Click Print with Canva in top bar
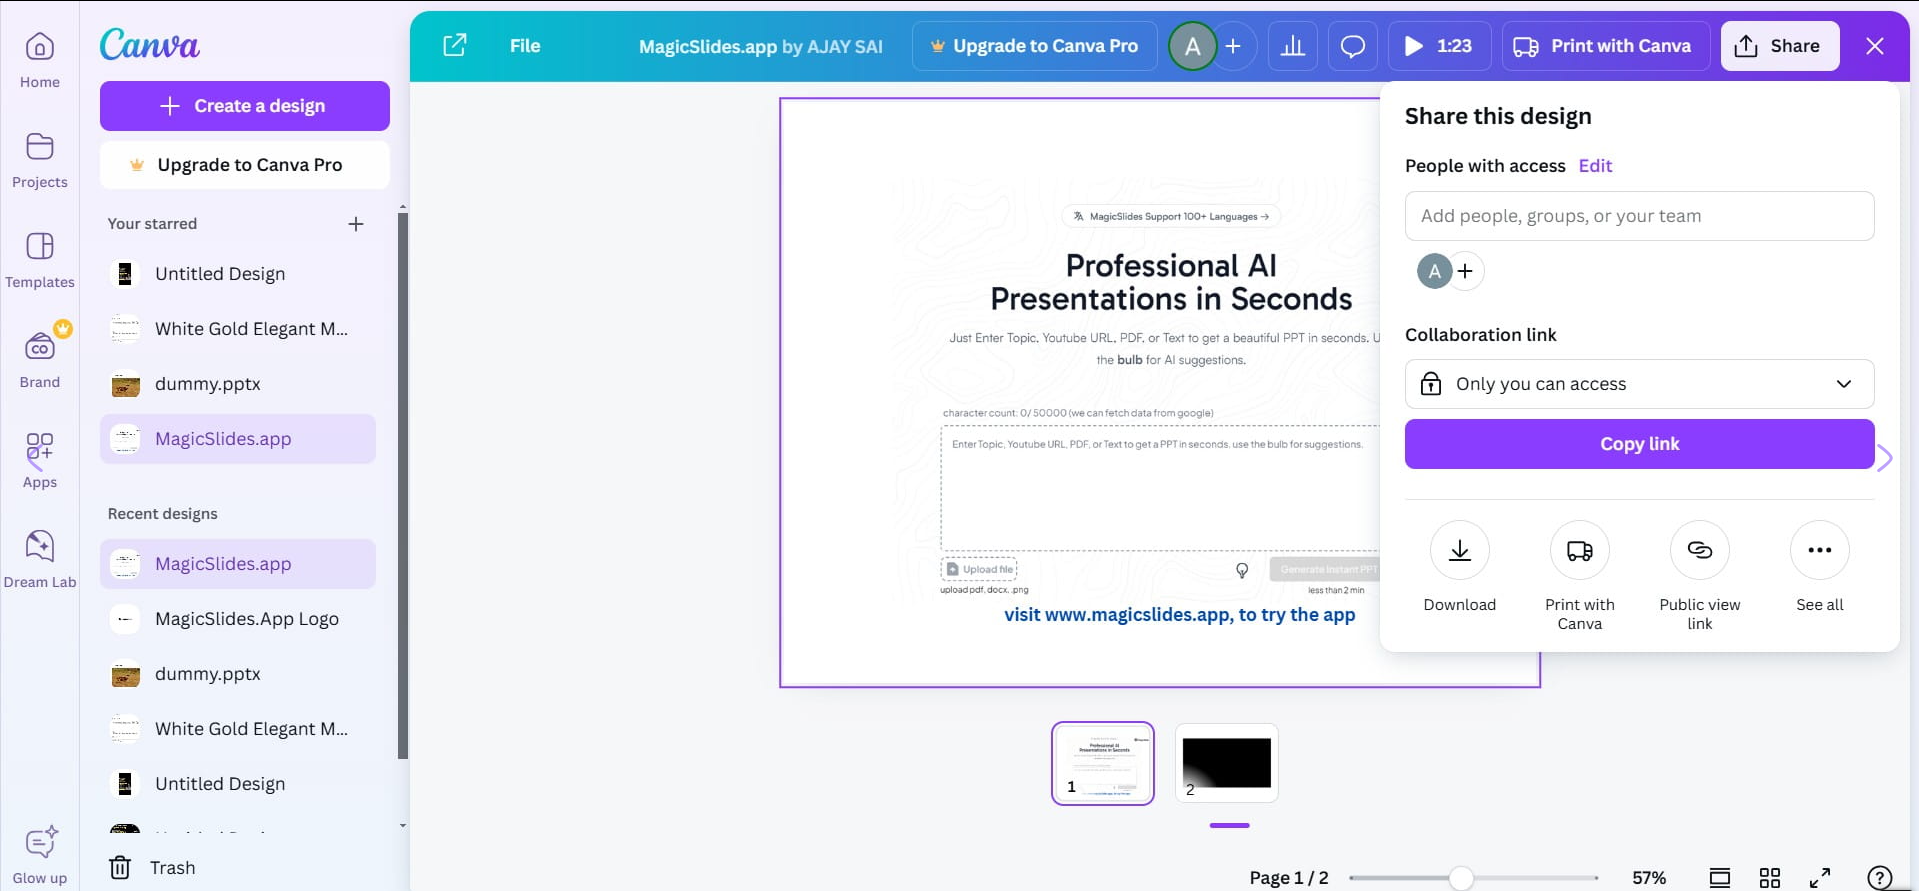 pos(1606,46)
